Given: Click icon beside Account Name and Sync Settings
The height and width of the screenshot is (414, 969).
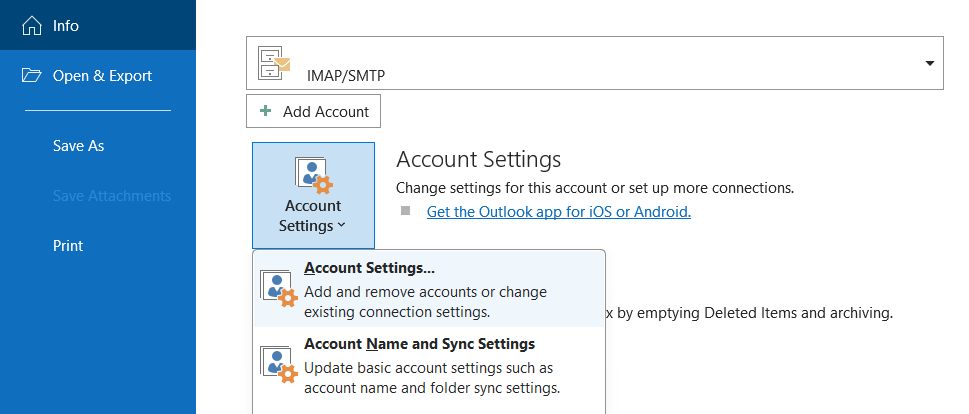Looking at the screenshot, I should pos(279,365).
